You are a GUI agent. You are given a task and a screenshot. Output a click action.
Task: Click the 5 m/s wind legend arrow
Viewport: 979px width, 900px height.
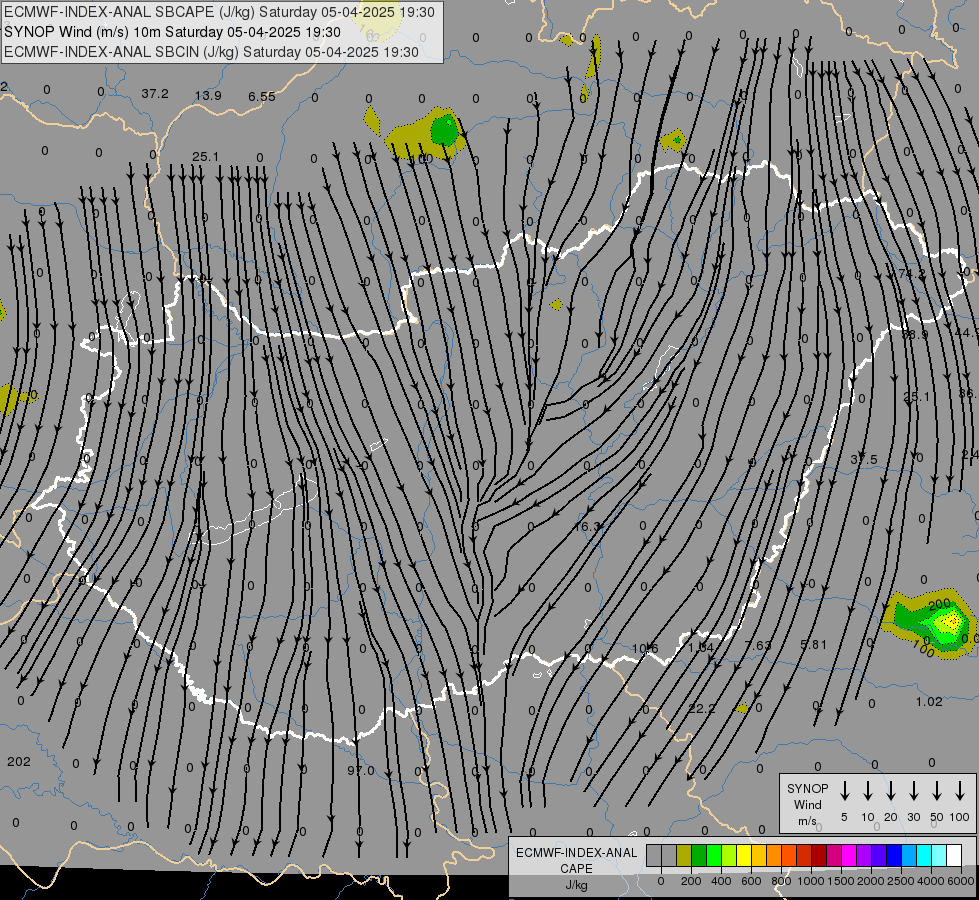(x=845, y=791)
